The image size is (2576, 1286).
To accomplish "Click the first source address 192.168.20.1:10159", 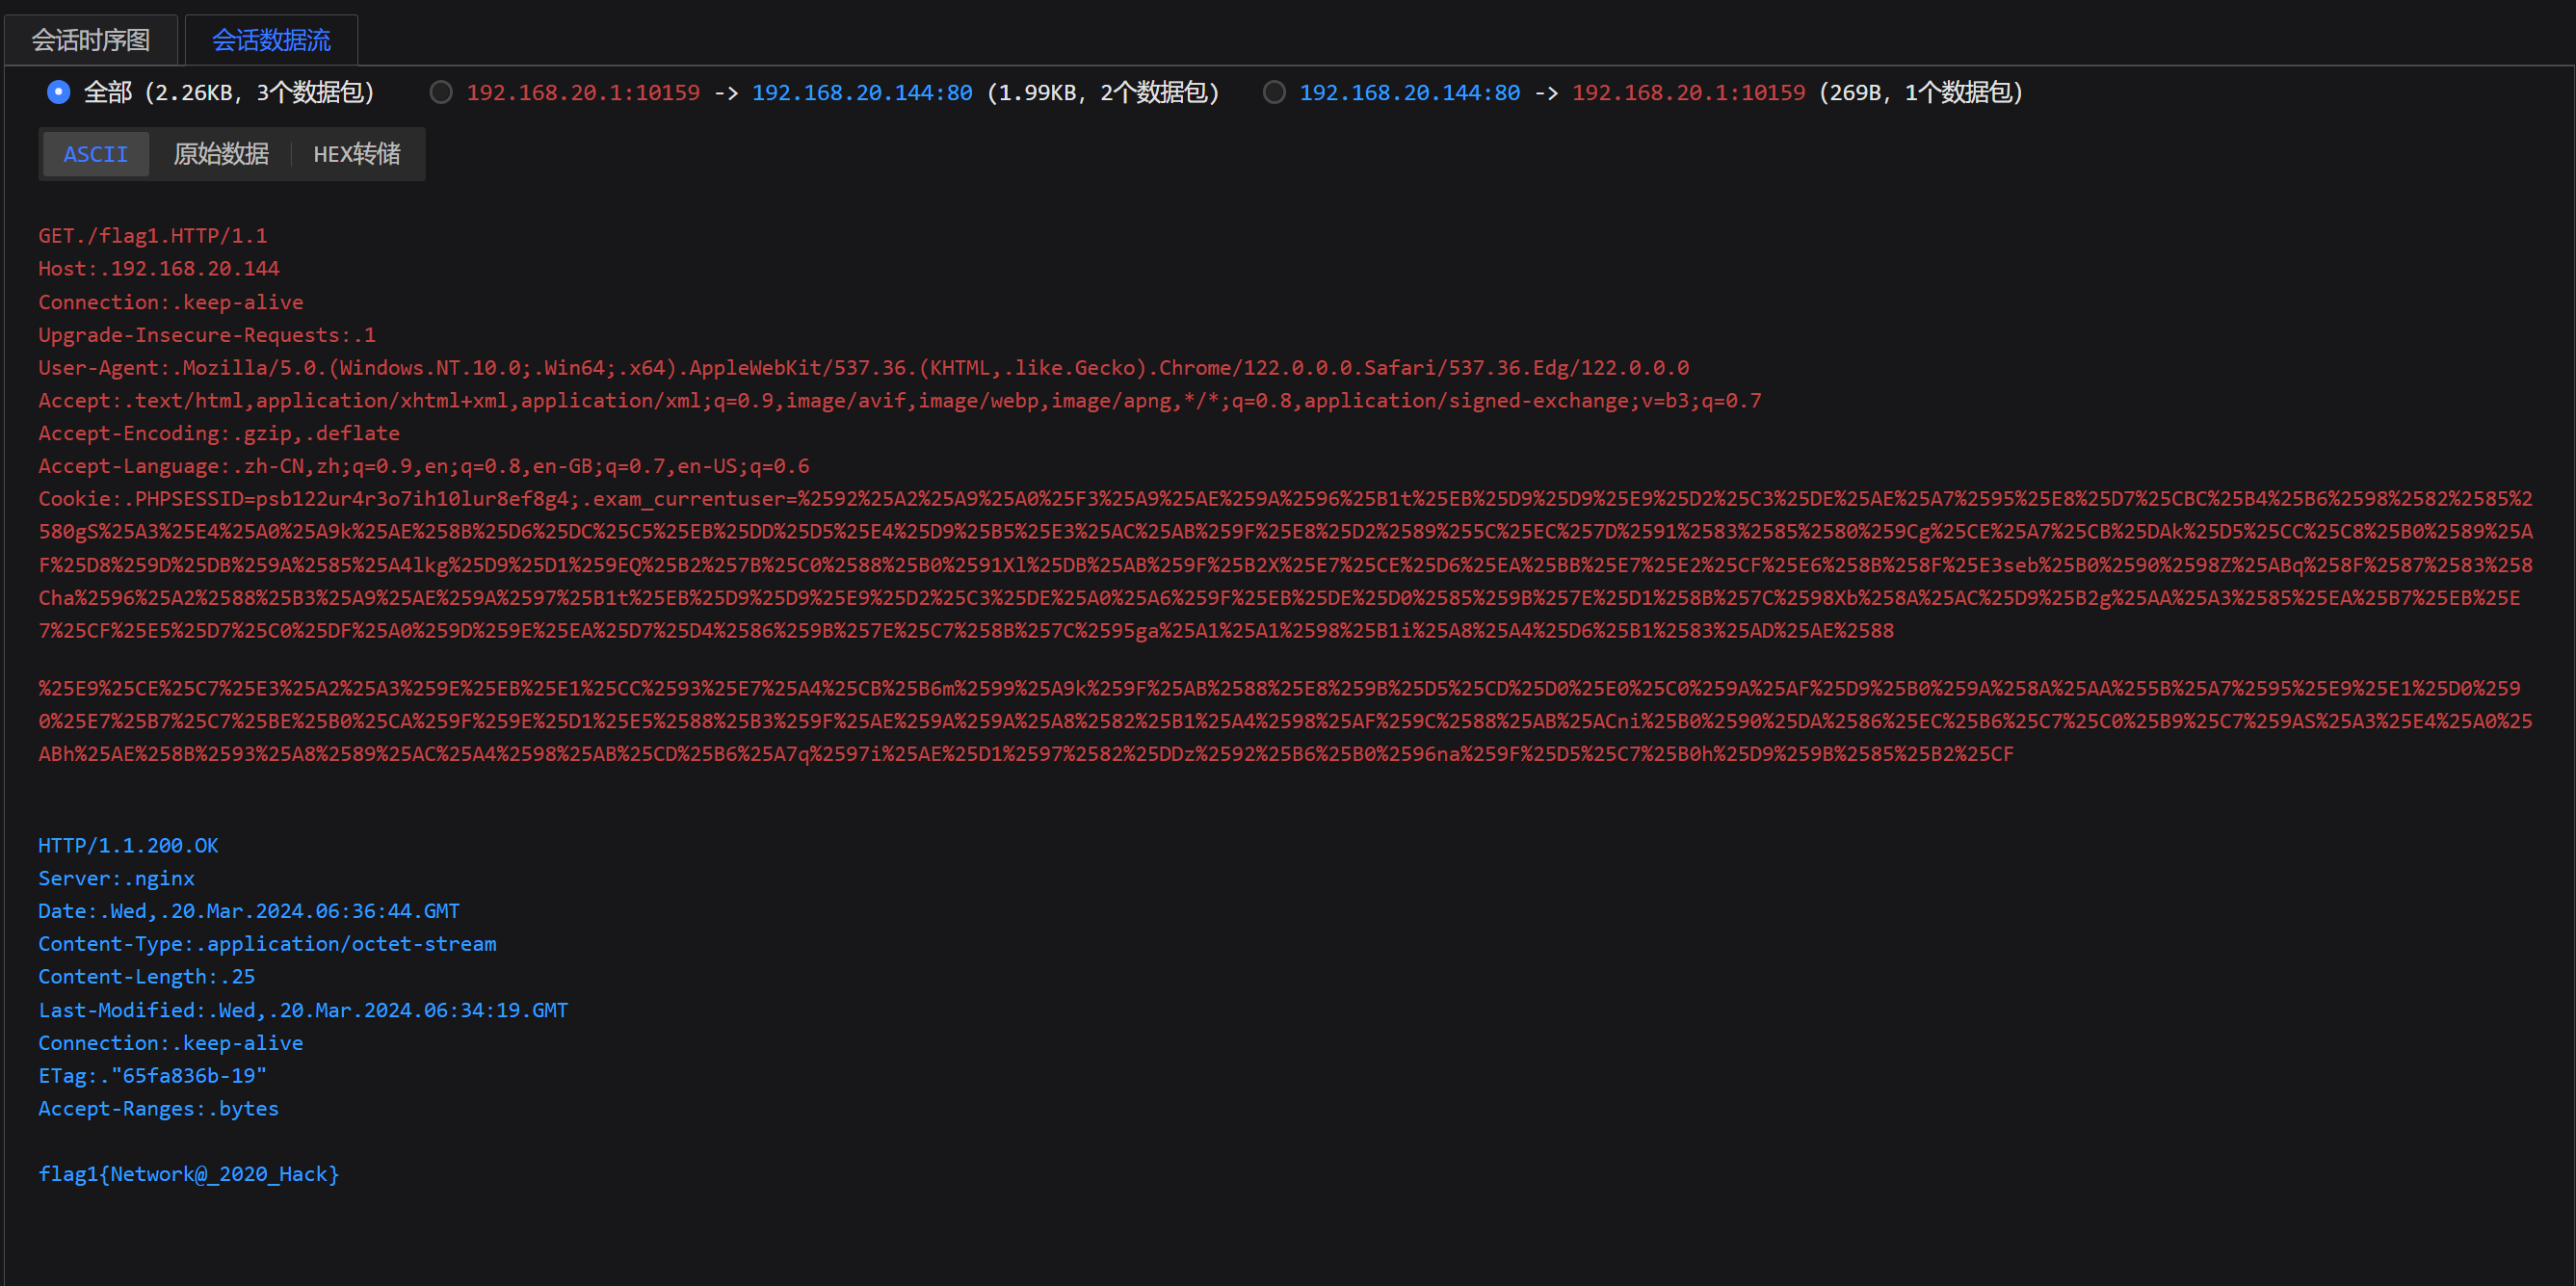I will tap(583, 93).
